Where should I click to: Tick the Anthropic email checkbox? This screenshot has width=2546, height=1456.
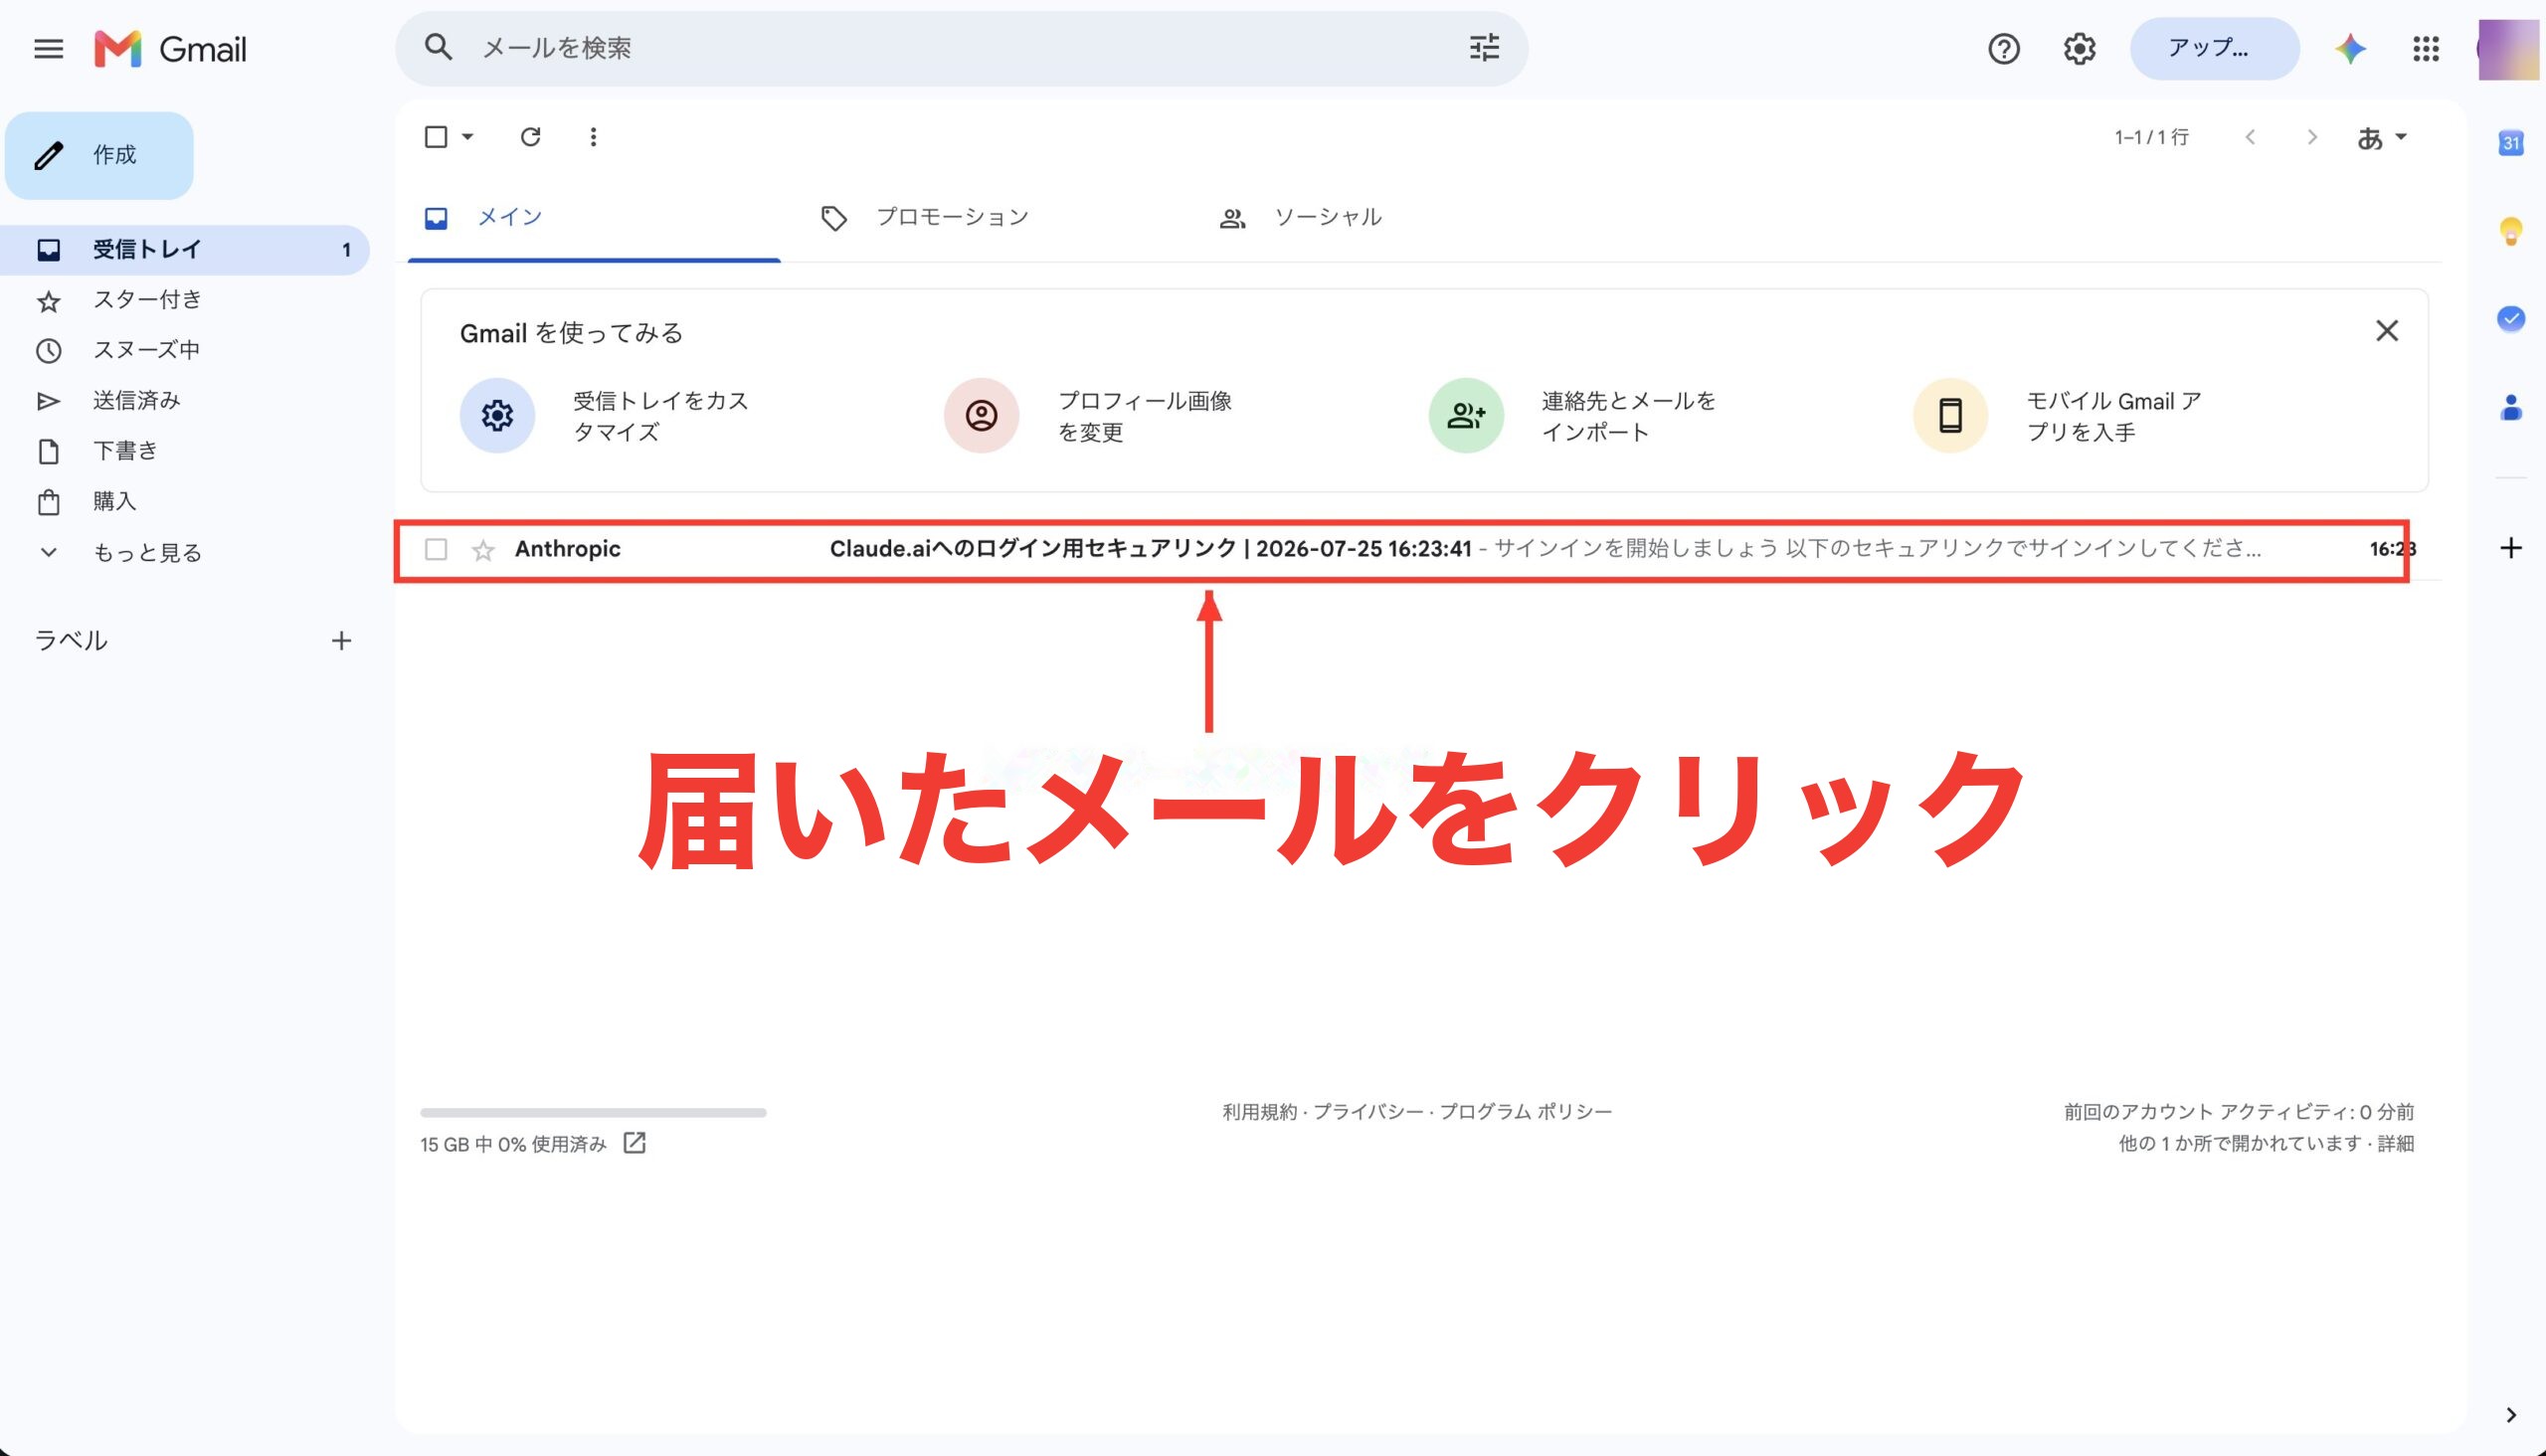coord(436,549)
